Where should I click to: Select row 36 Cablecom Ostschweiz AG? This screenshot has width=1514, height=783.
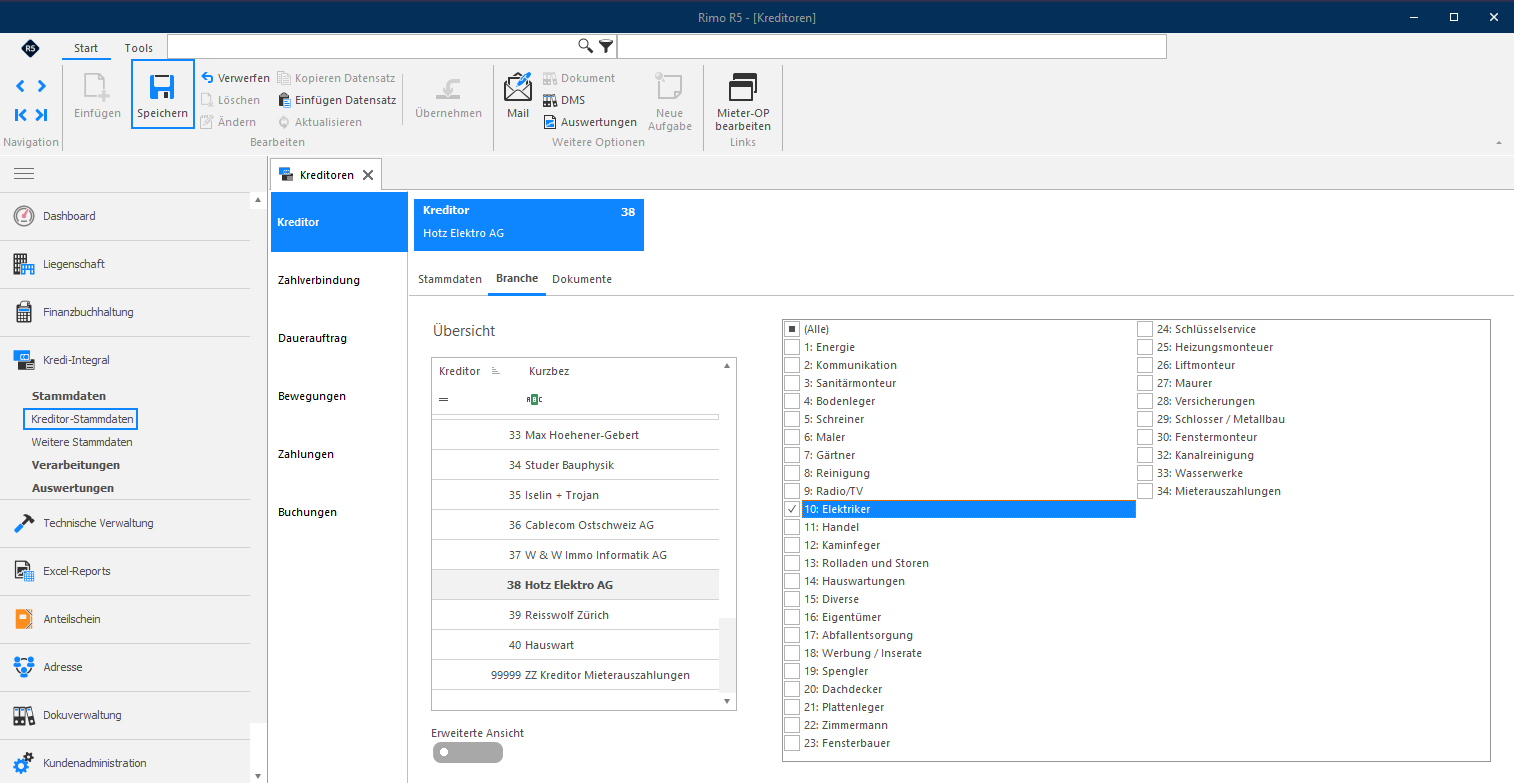point(575,525)
